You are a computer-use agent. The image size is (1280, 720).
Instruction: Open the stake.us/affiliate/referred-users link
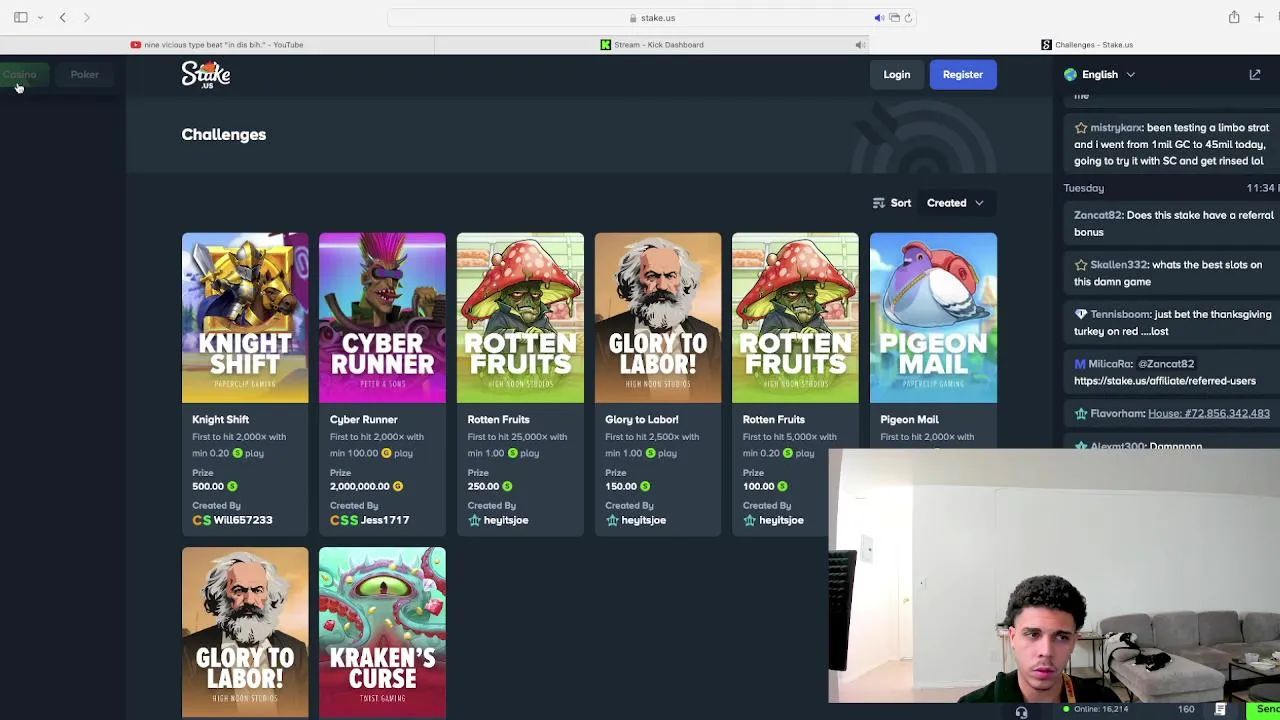tap(1165, 381)
